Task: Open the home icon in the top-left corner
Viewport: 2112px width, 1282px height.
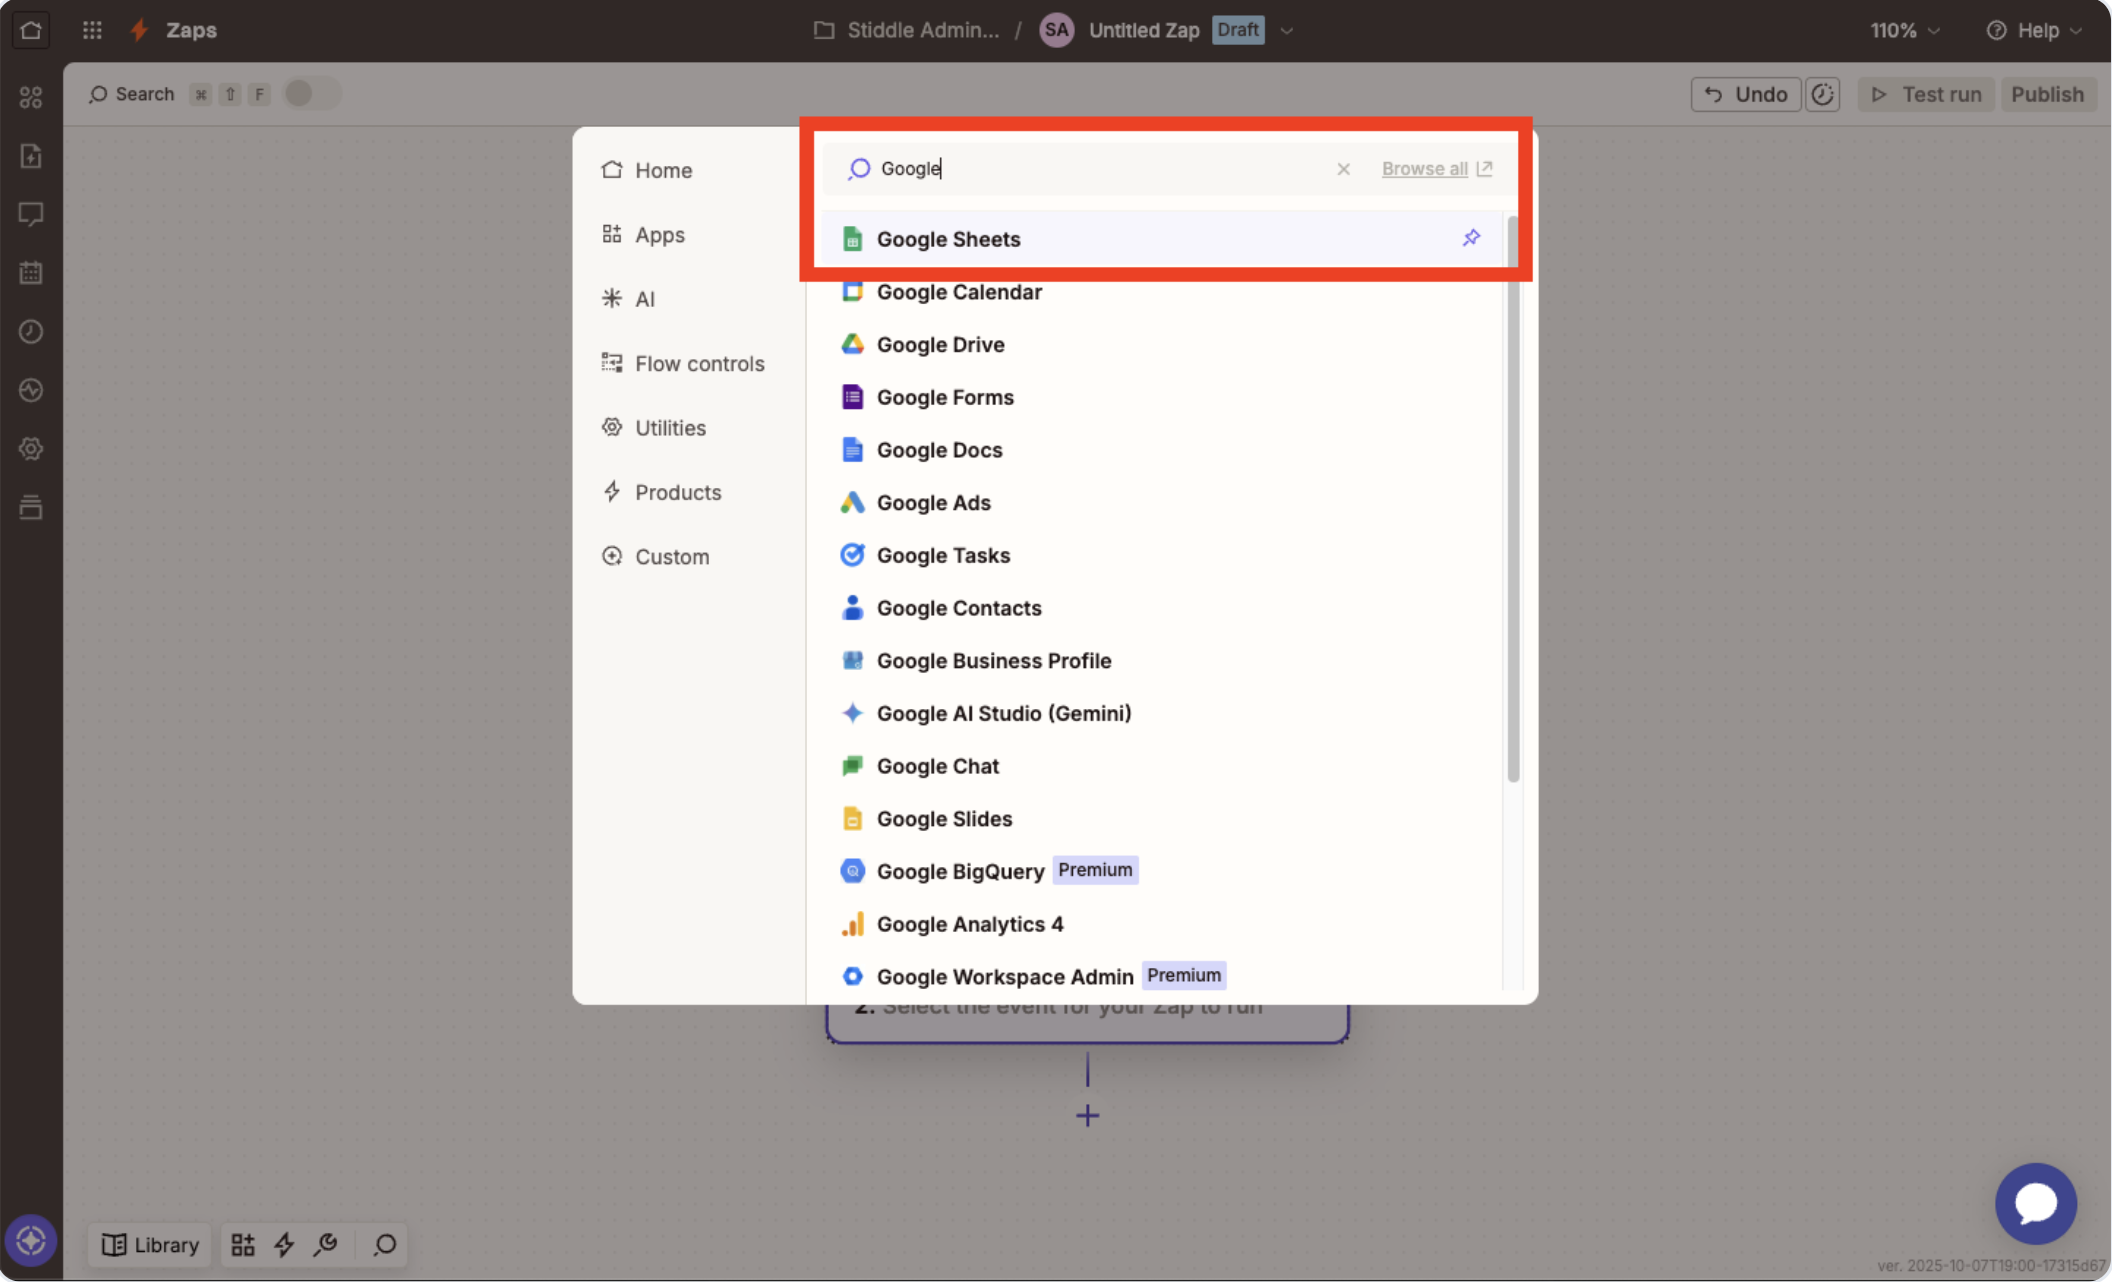Action: coord(31,30)
